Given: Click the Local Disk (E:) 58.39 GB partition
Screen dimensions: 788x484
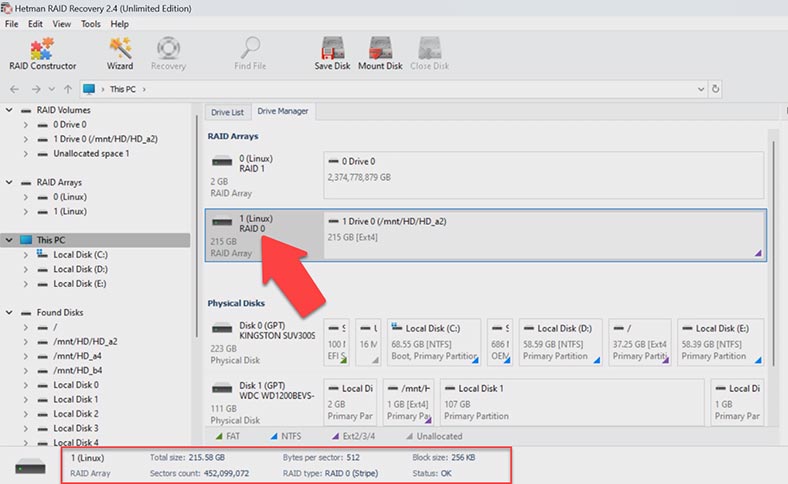Looking at the screenshot, I should [x=721, y=342].
